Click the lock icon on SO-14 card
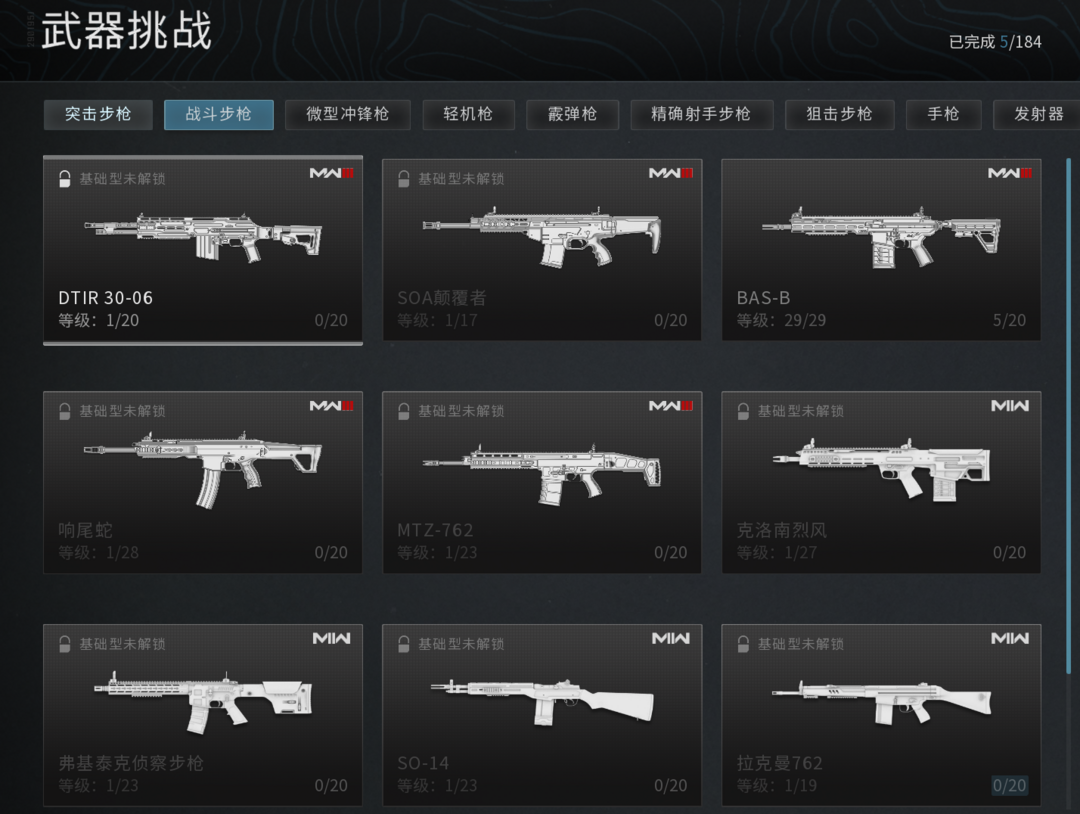The width and height of the screenshot is (1080, 814). 404,644
